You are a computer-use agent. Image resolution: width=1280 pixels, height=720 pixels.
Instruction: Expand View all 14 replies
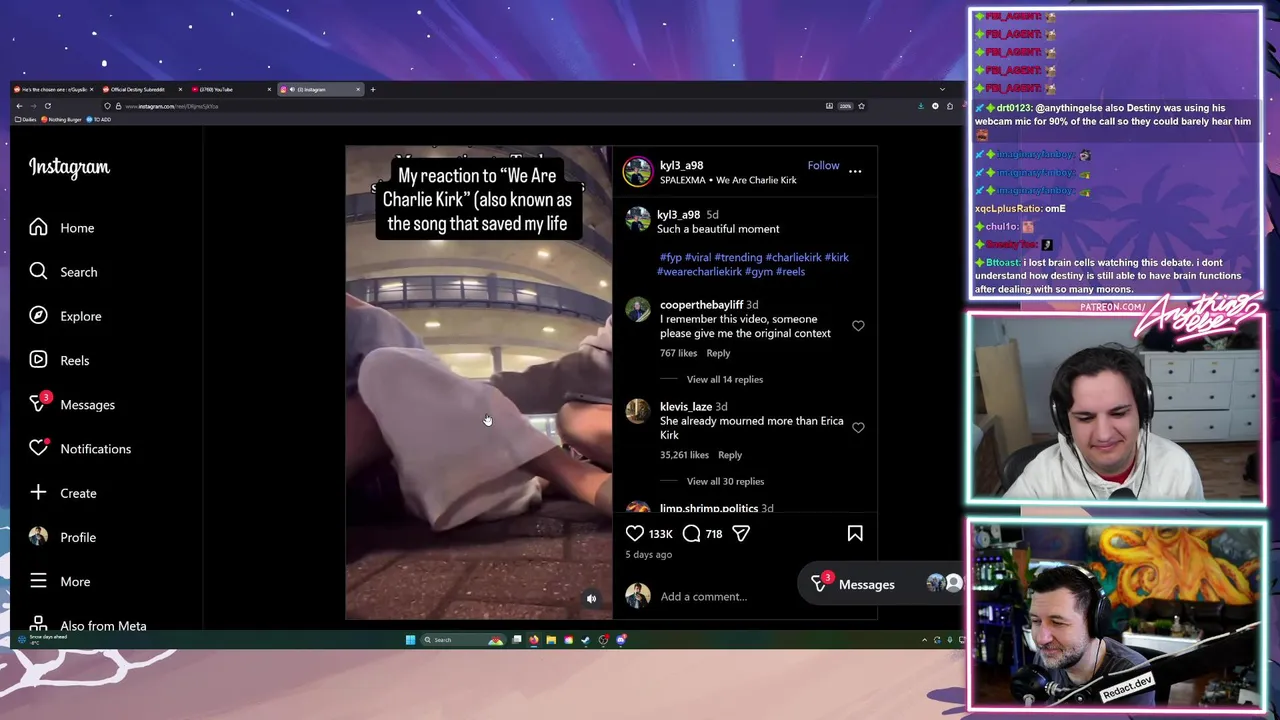click(725, 379)
